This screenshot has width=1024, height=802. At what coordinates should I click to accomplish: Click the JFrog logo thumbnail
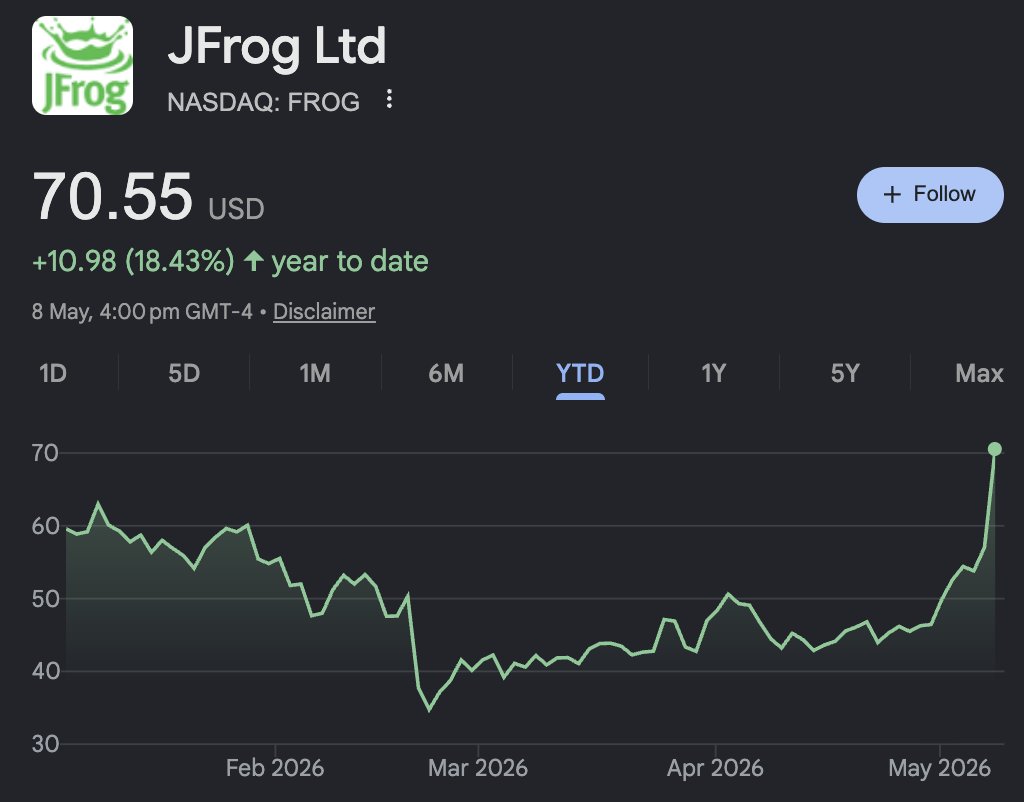tap(82, 65)
